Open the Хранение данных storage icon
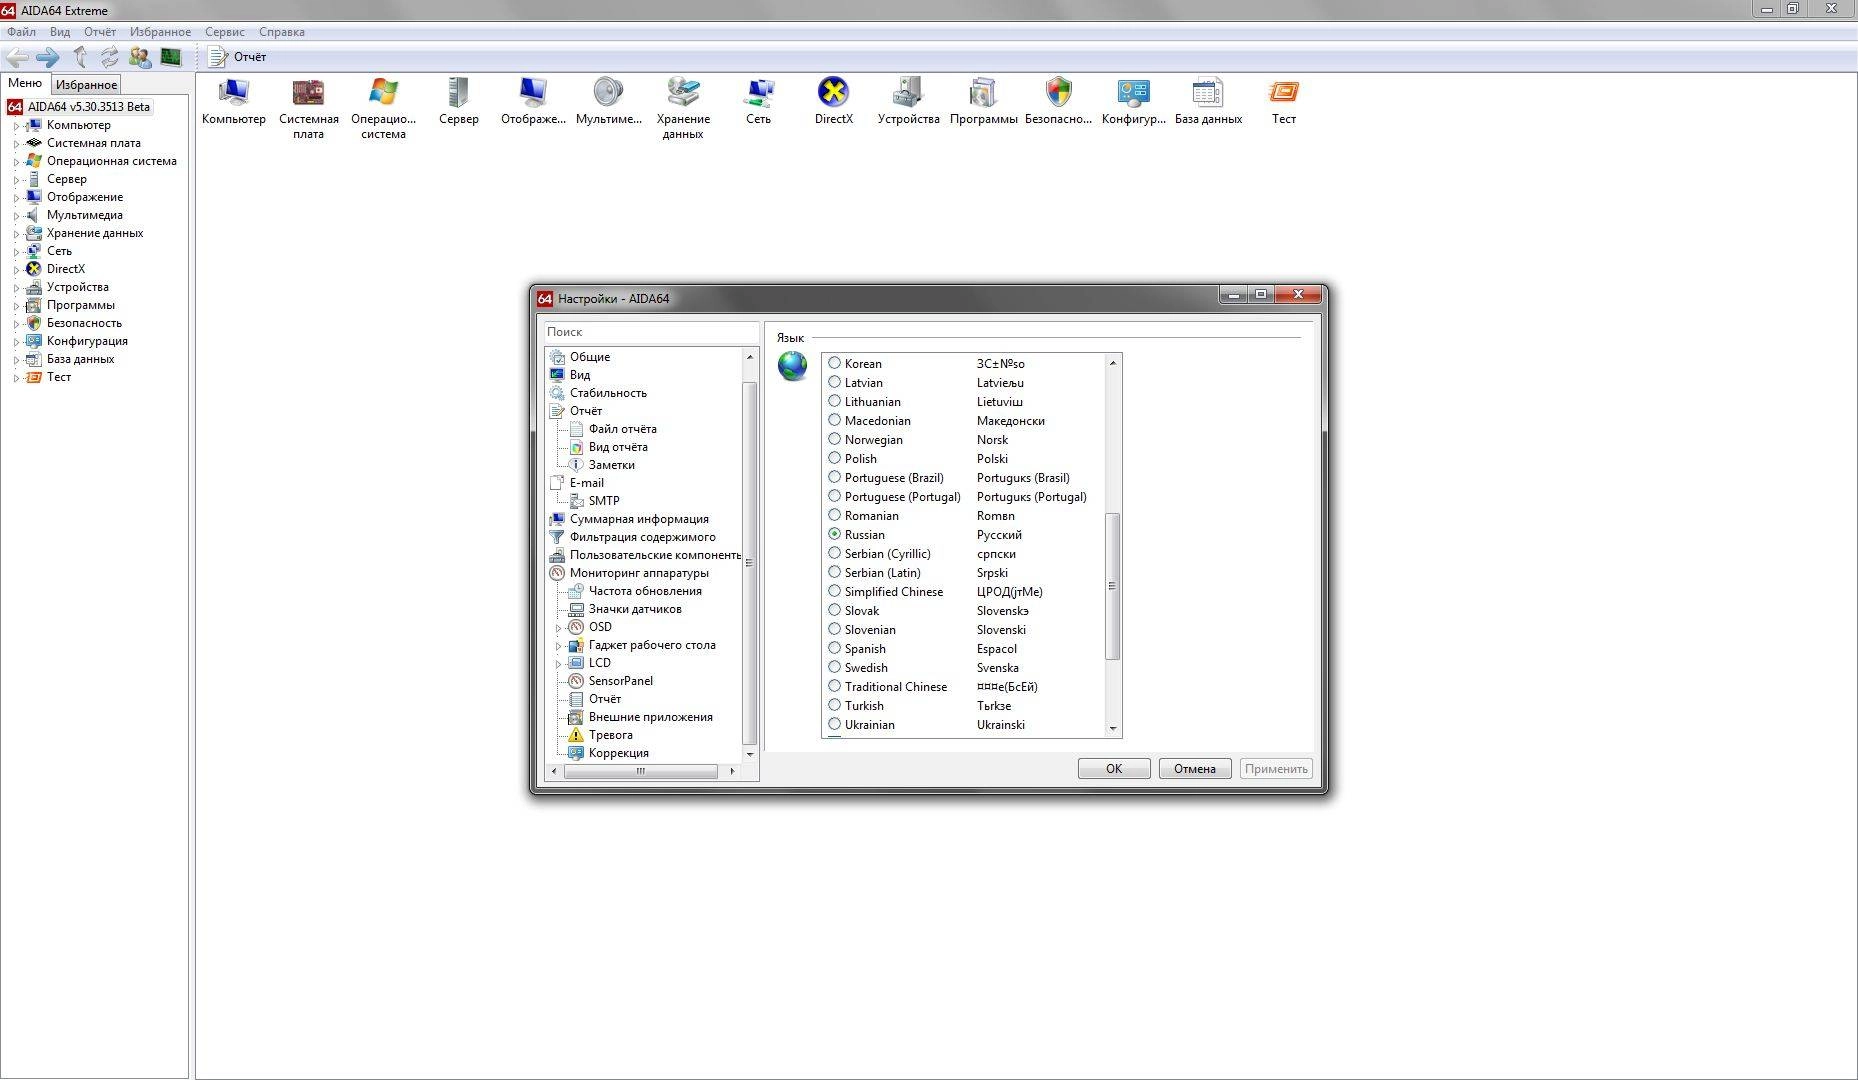 point(683,109)
